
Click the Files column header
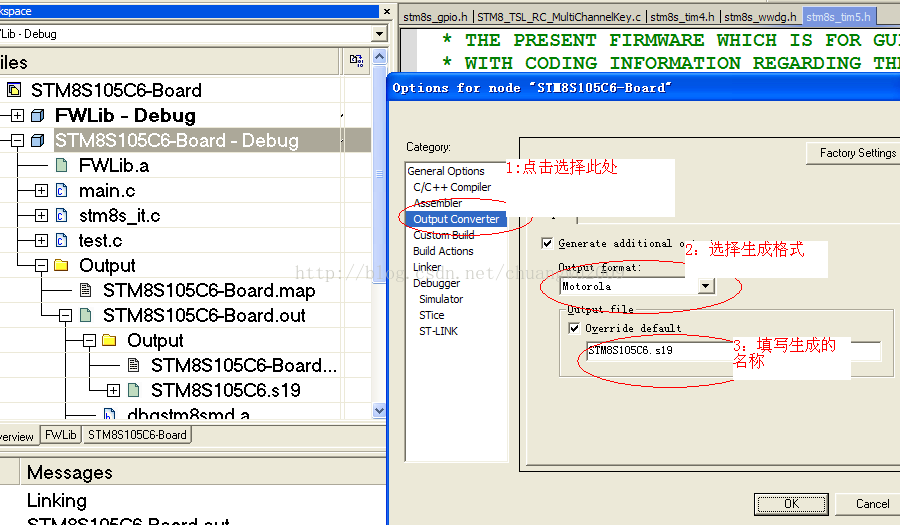pos(169,61)
